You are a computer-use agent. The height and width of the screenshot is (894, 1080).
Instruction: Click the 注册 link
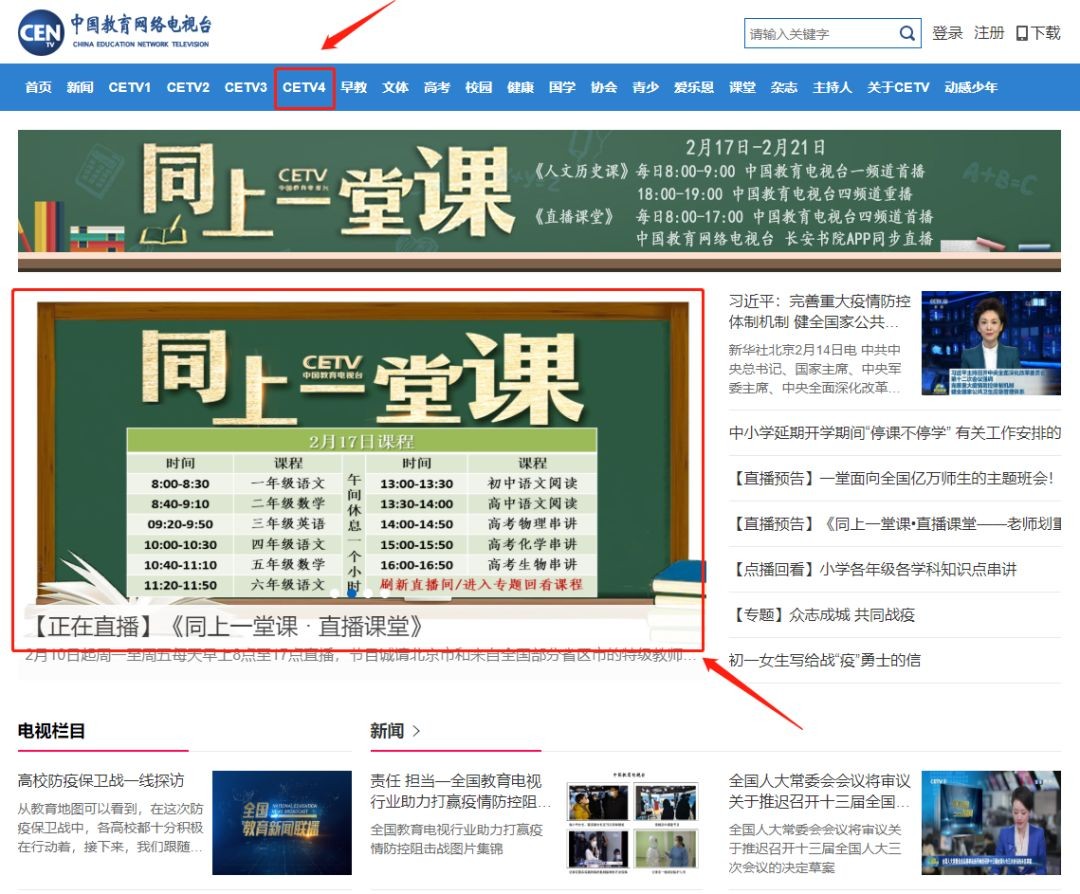coord(989,33)
